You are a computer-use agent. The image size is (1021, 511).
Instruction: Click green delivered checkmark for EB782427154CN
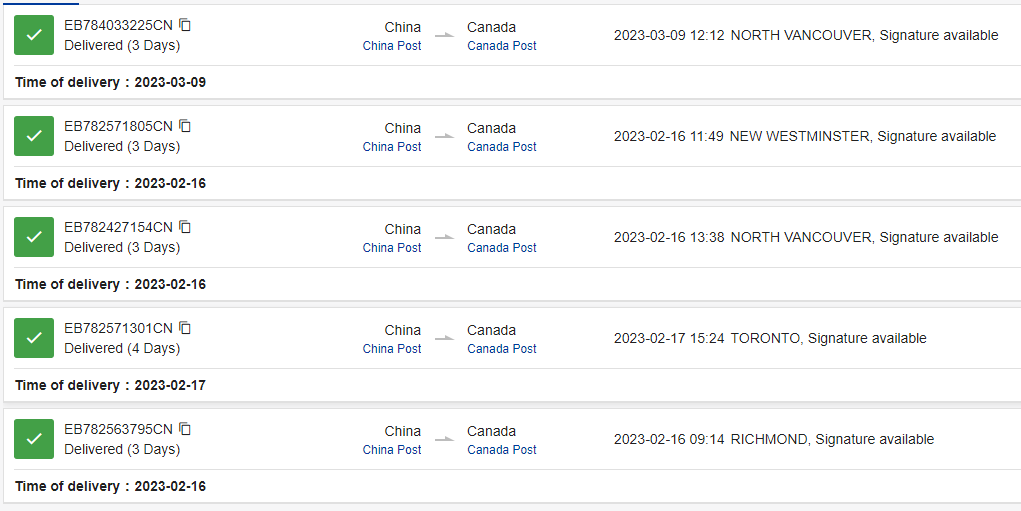pyautogui.click(x=34, y=237)
